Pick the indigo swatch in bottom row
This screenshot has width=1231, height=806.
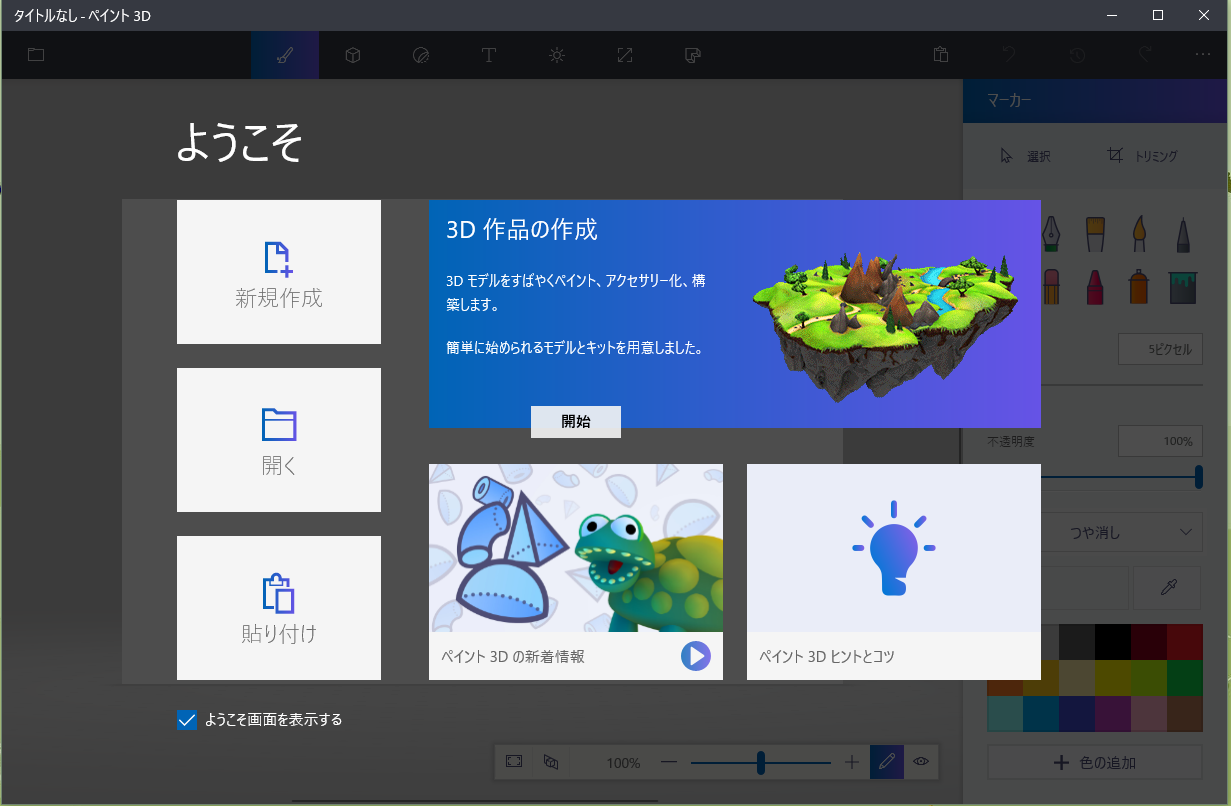pos(1077,713)
